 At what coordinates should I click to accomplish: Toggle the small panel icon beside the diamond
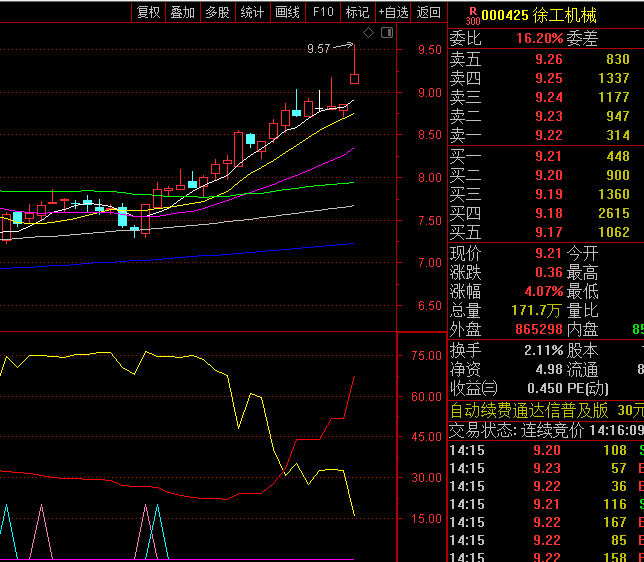pyautogui.click(x=387, y=33)
